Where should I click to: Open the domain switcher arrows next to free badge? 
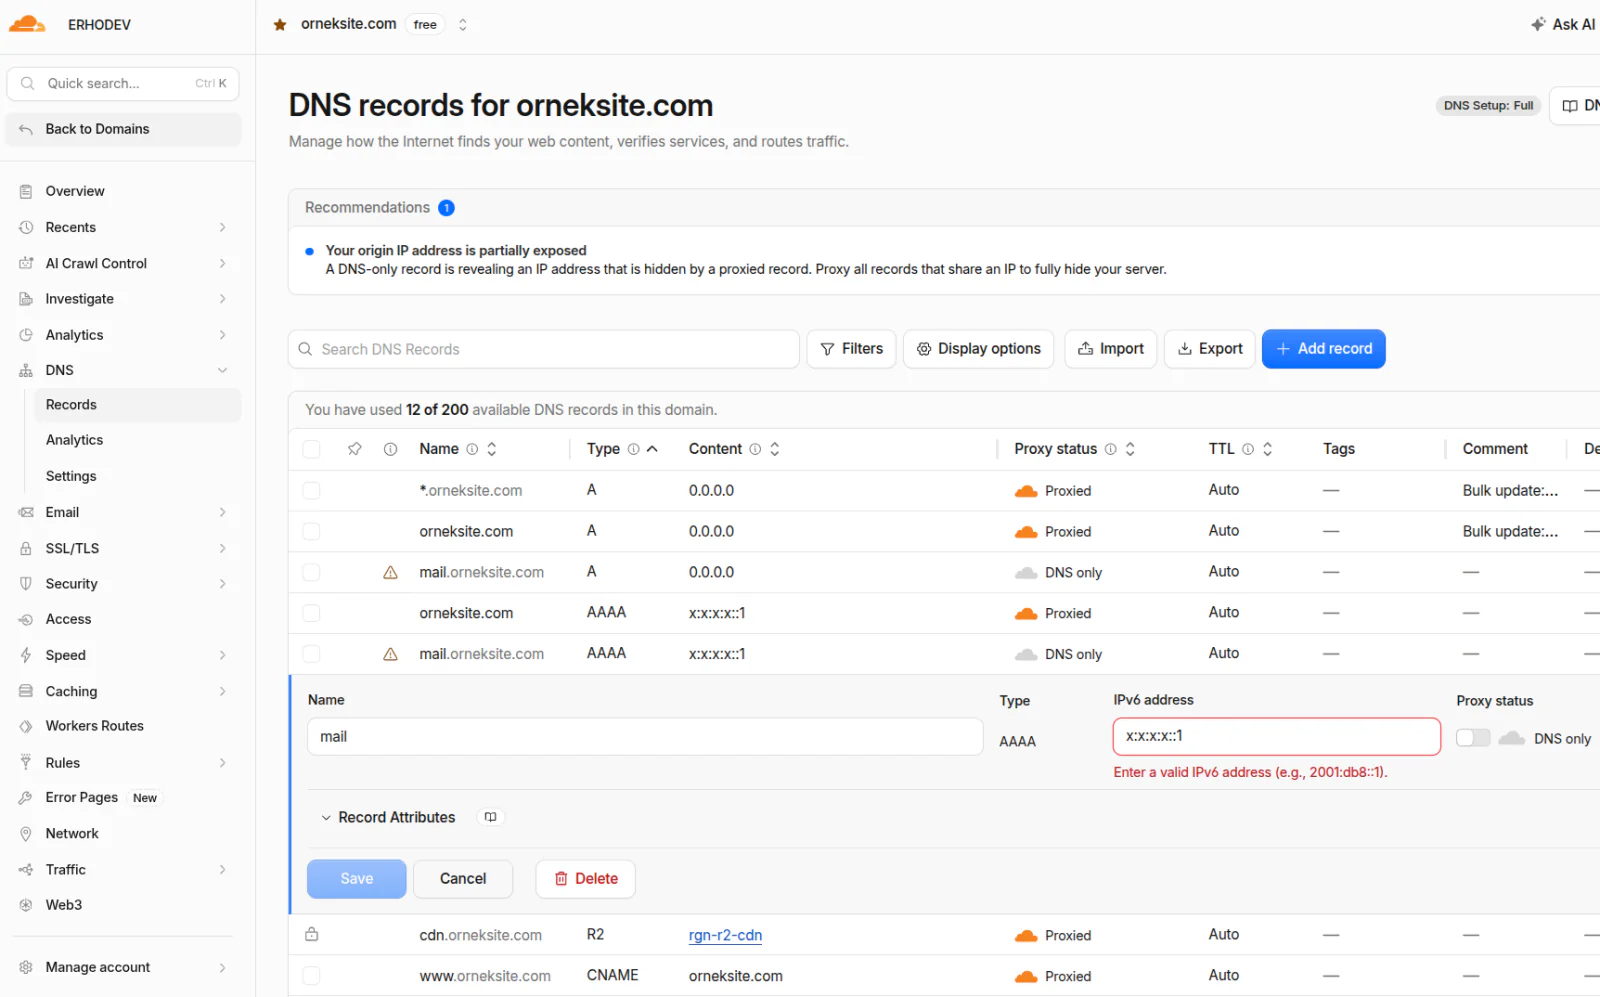[463, 25]
